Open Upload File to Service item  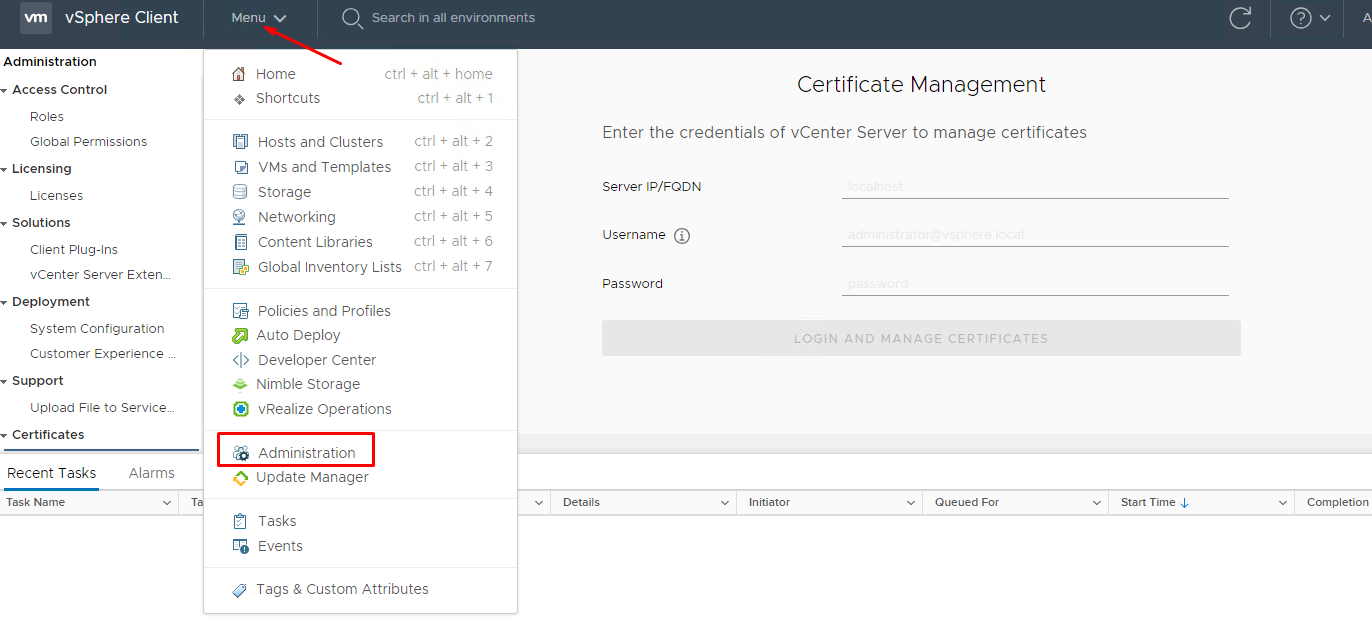coord(102,408)
